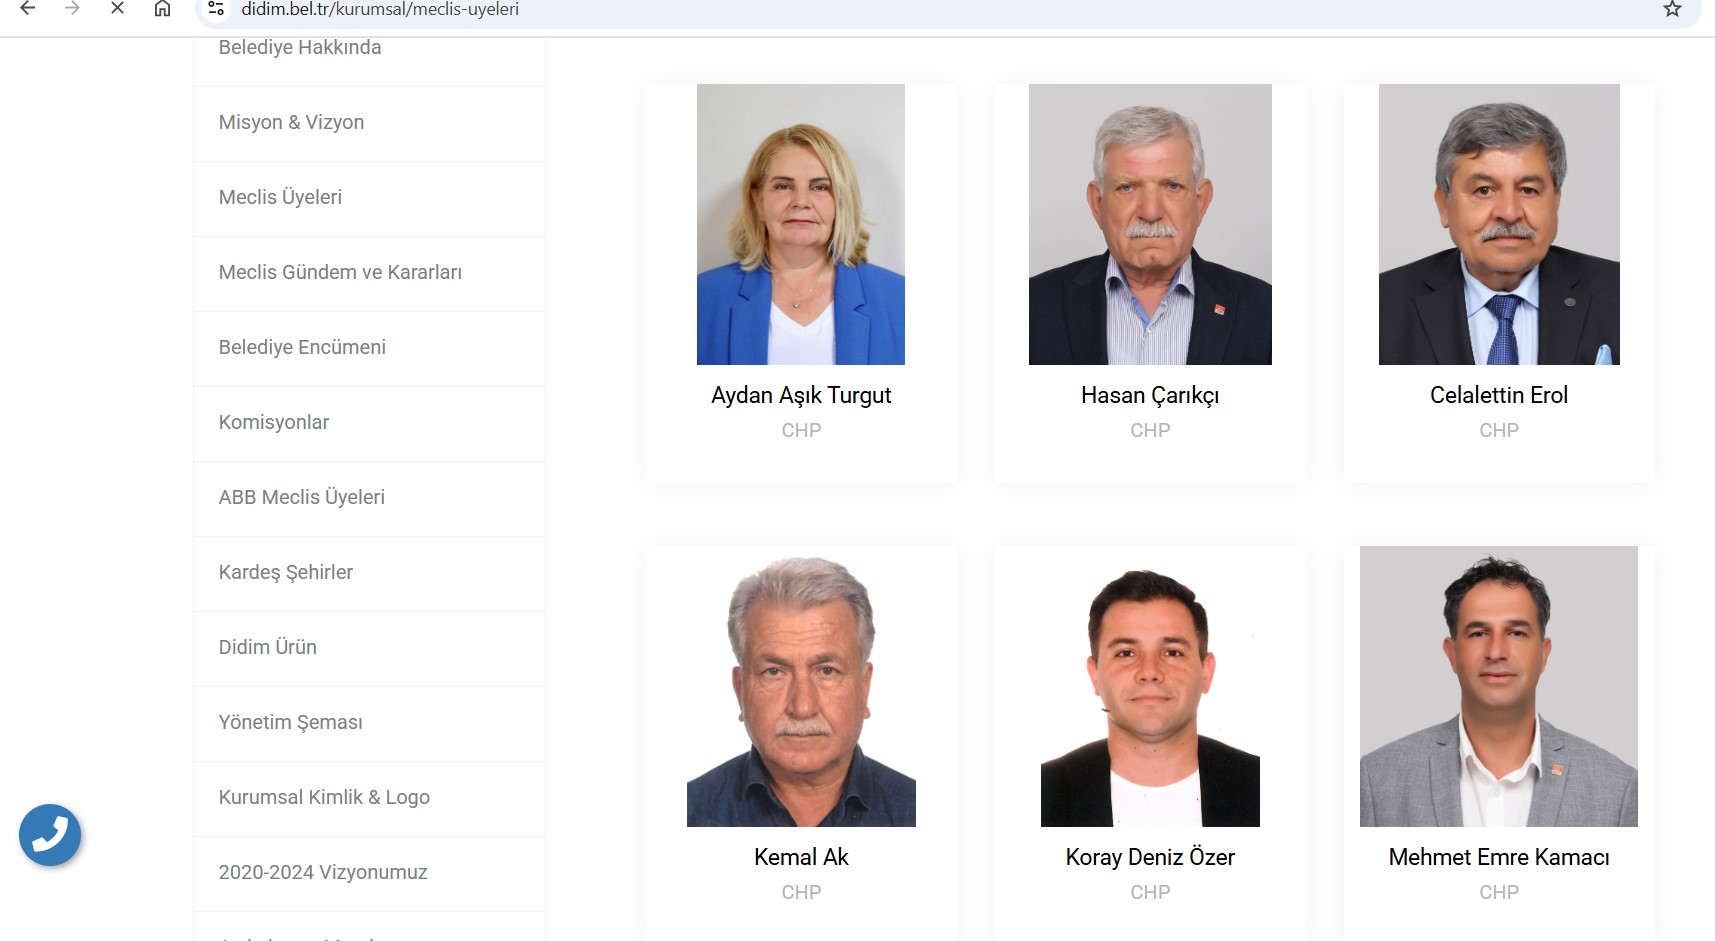
Task: View Kurumsal Kimlik & Logo
Action: tap(324, 797)
